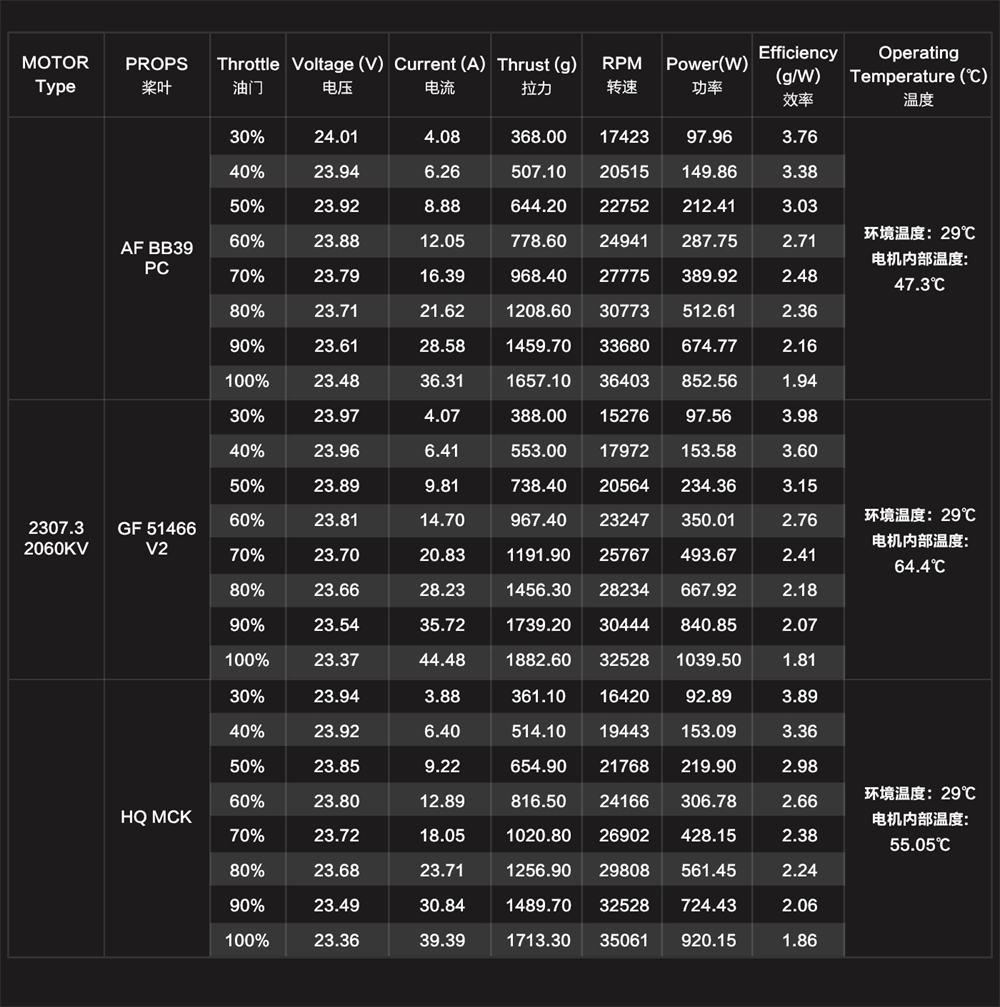Click the 1657.10 thrust value
The image size is (1000, 1007).
pyautogui.click(x=538, y=381)
